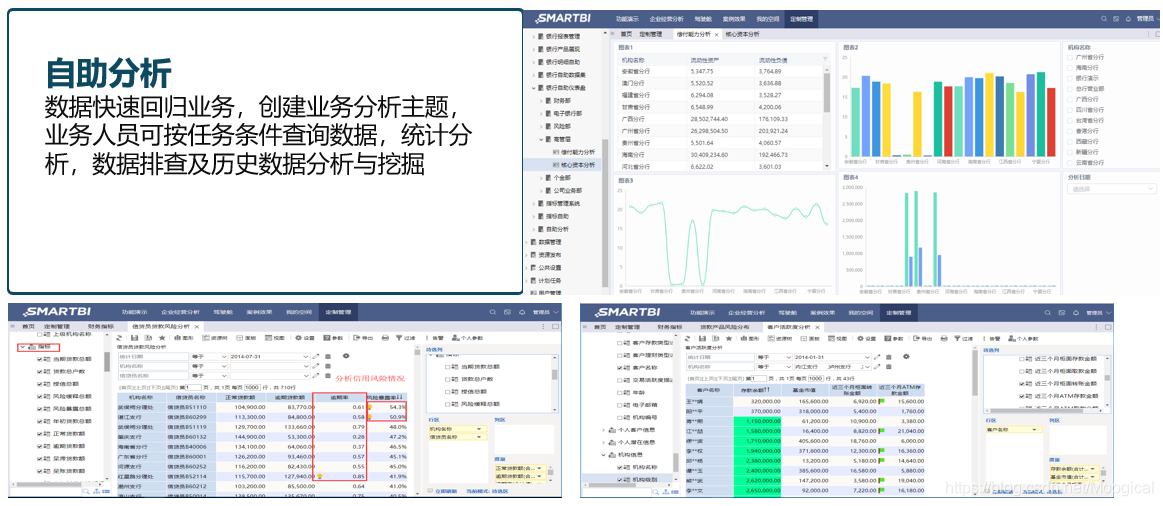
Task: Click save icon in 信贷员贷款风险分析 window toolbar
Action: point(134,338)
